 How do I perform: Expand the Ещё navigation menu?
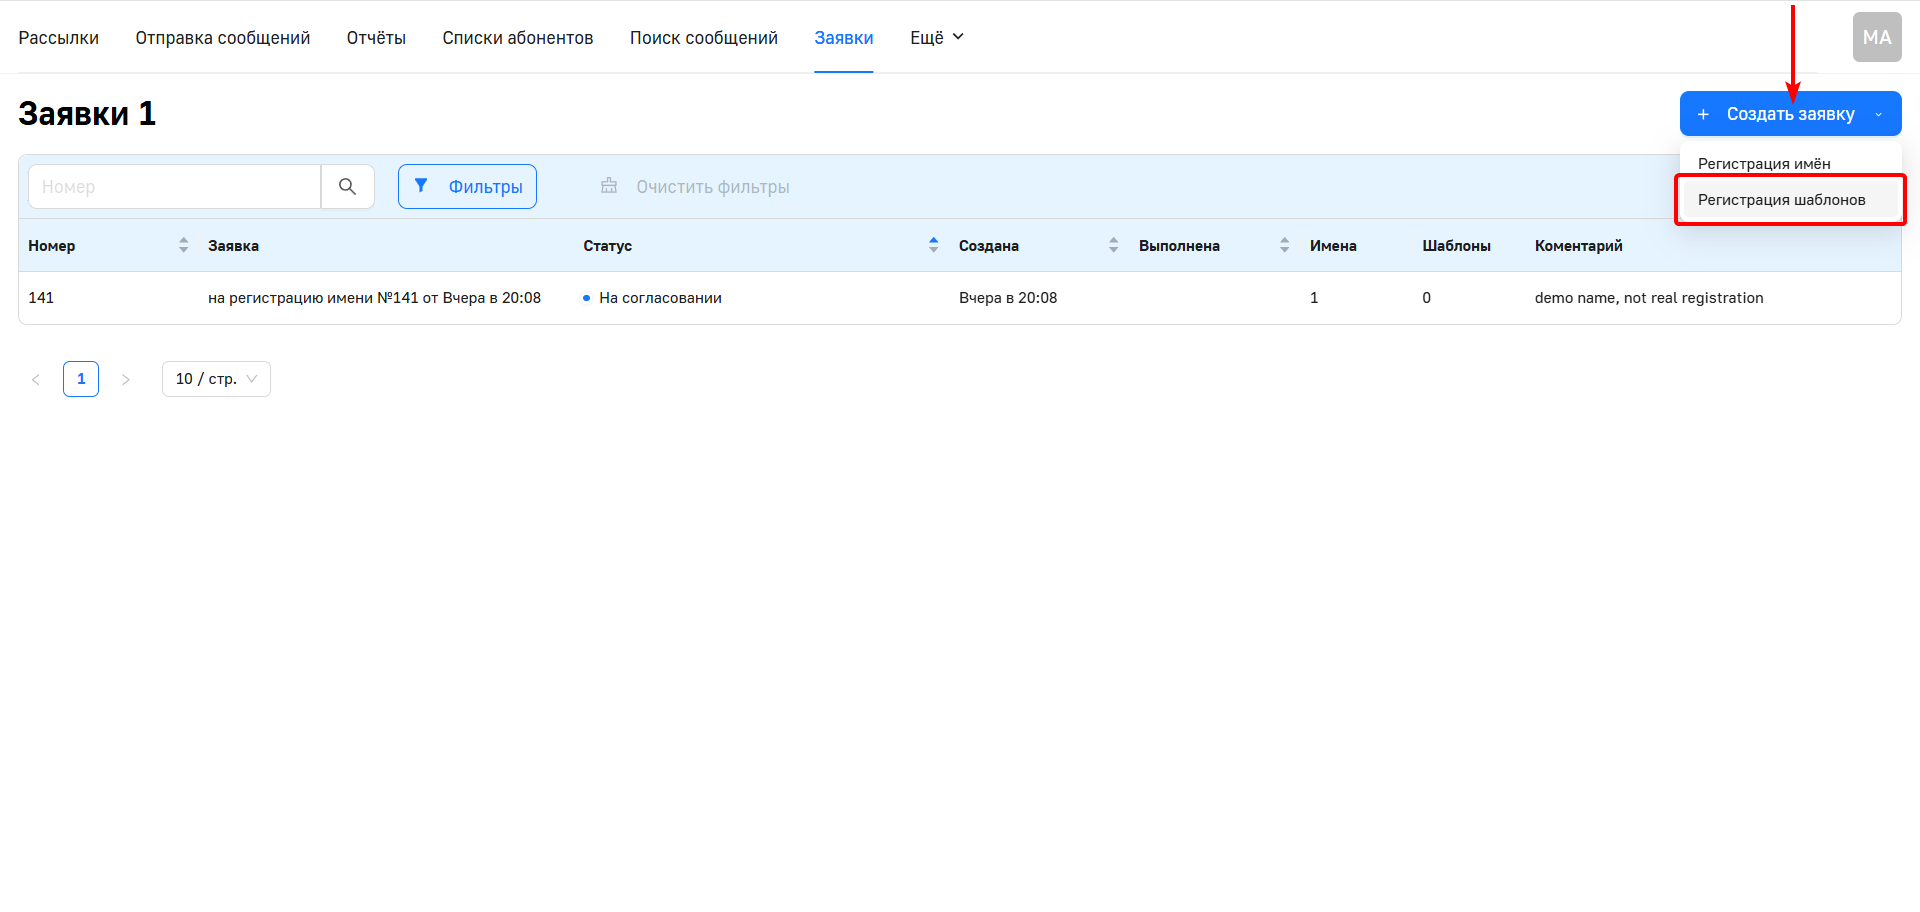pyautogui.click(x=936, y=38)
